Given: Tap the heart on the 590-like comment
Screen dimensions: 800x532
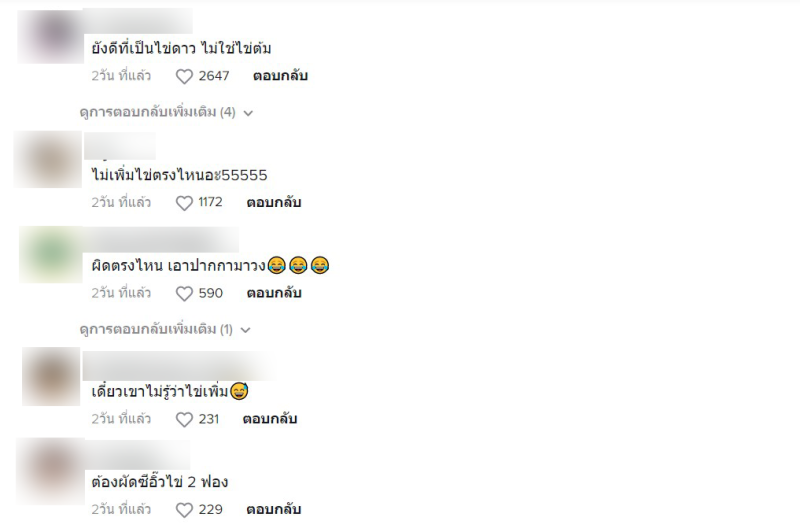Looking at the screenshot, I should click(x=184, y=294).
